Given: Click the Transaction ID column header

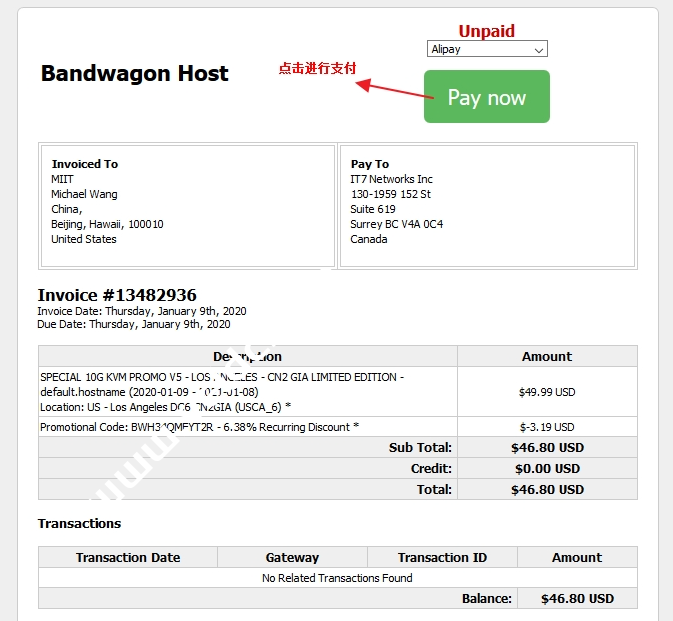Looking at the screenshot, I should point(442,557).
